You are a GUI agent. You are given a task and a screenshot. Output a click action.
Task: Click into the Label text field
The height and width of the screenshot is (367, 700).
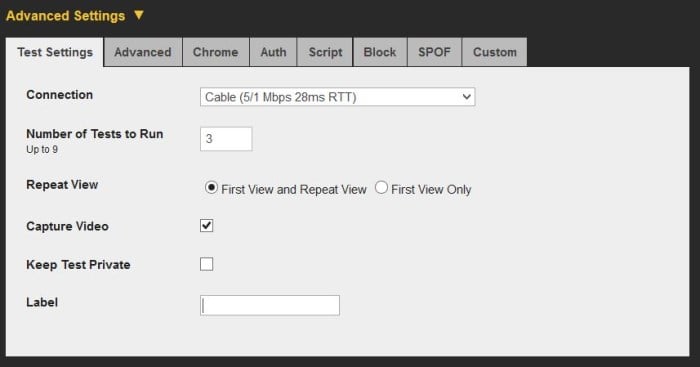[270, 305]
